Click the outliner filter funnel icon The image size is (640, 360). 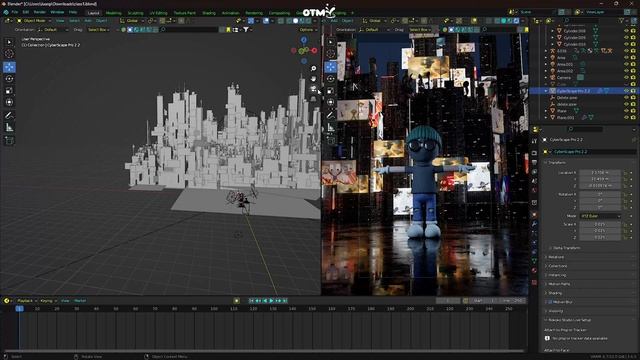point(622,20)
